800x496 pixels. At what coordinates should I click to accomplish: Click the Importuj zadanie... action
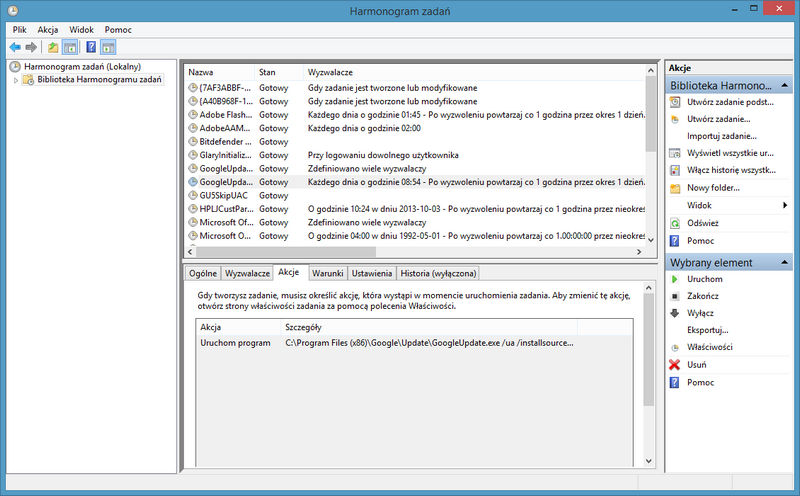(x=721, y=136)
